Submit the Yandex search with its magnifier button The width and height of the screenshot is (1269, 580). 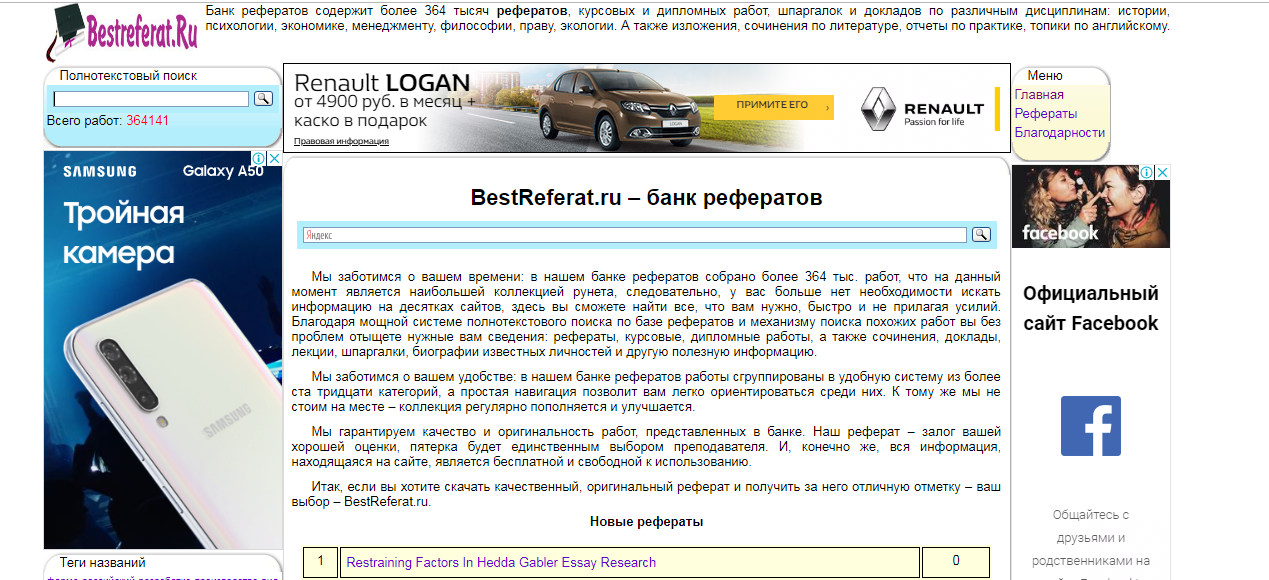pos(981,234)
